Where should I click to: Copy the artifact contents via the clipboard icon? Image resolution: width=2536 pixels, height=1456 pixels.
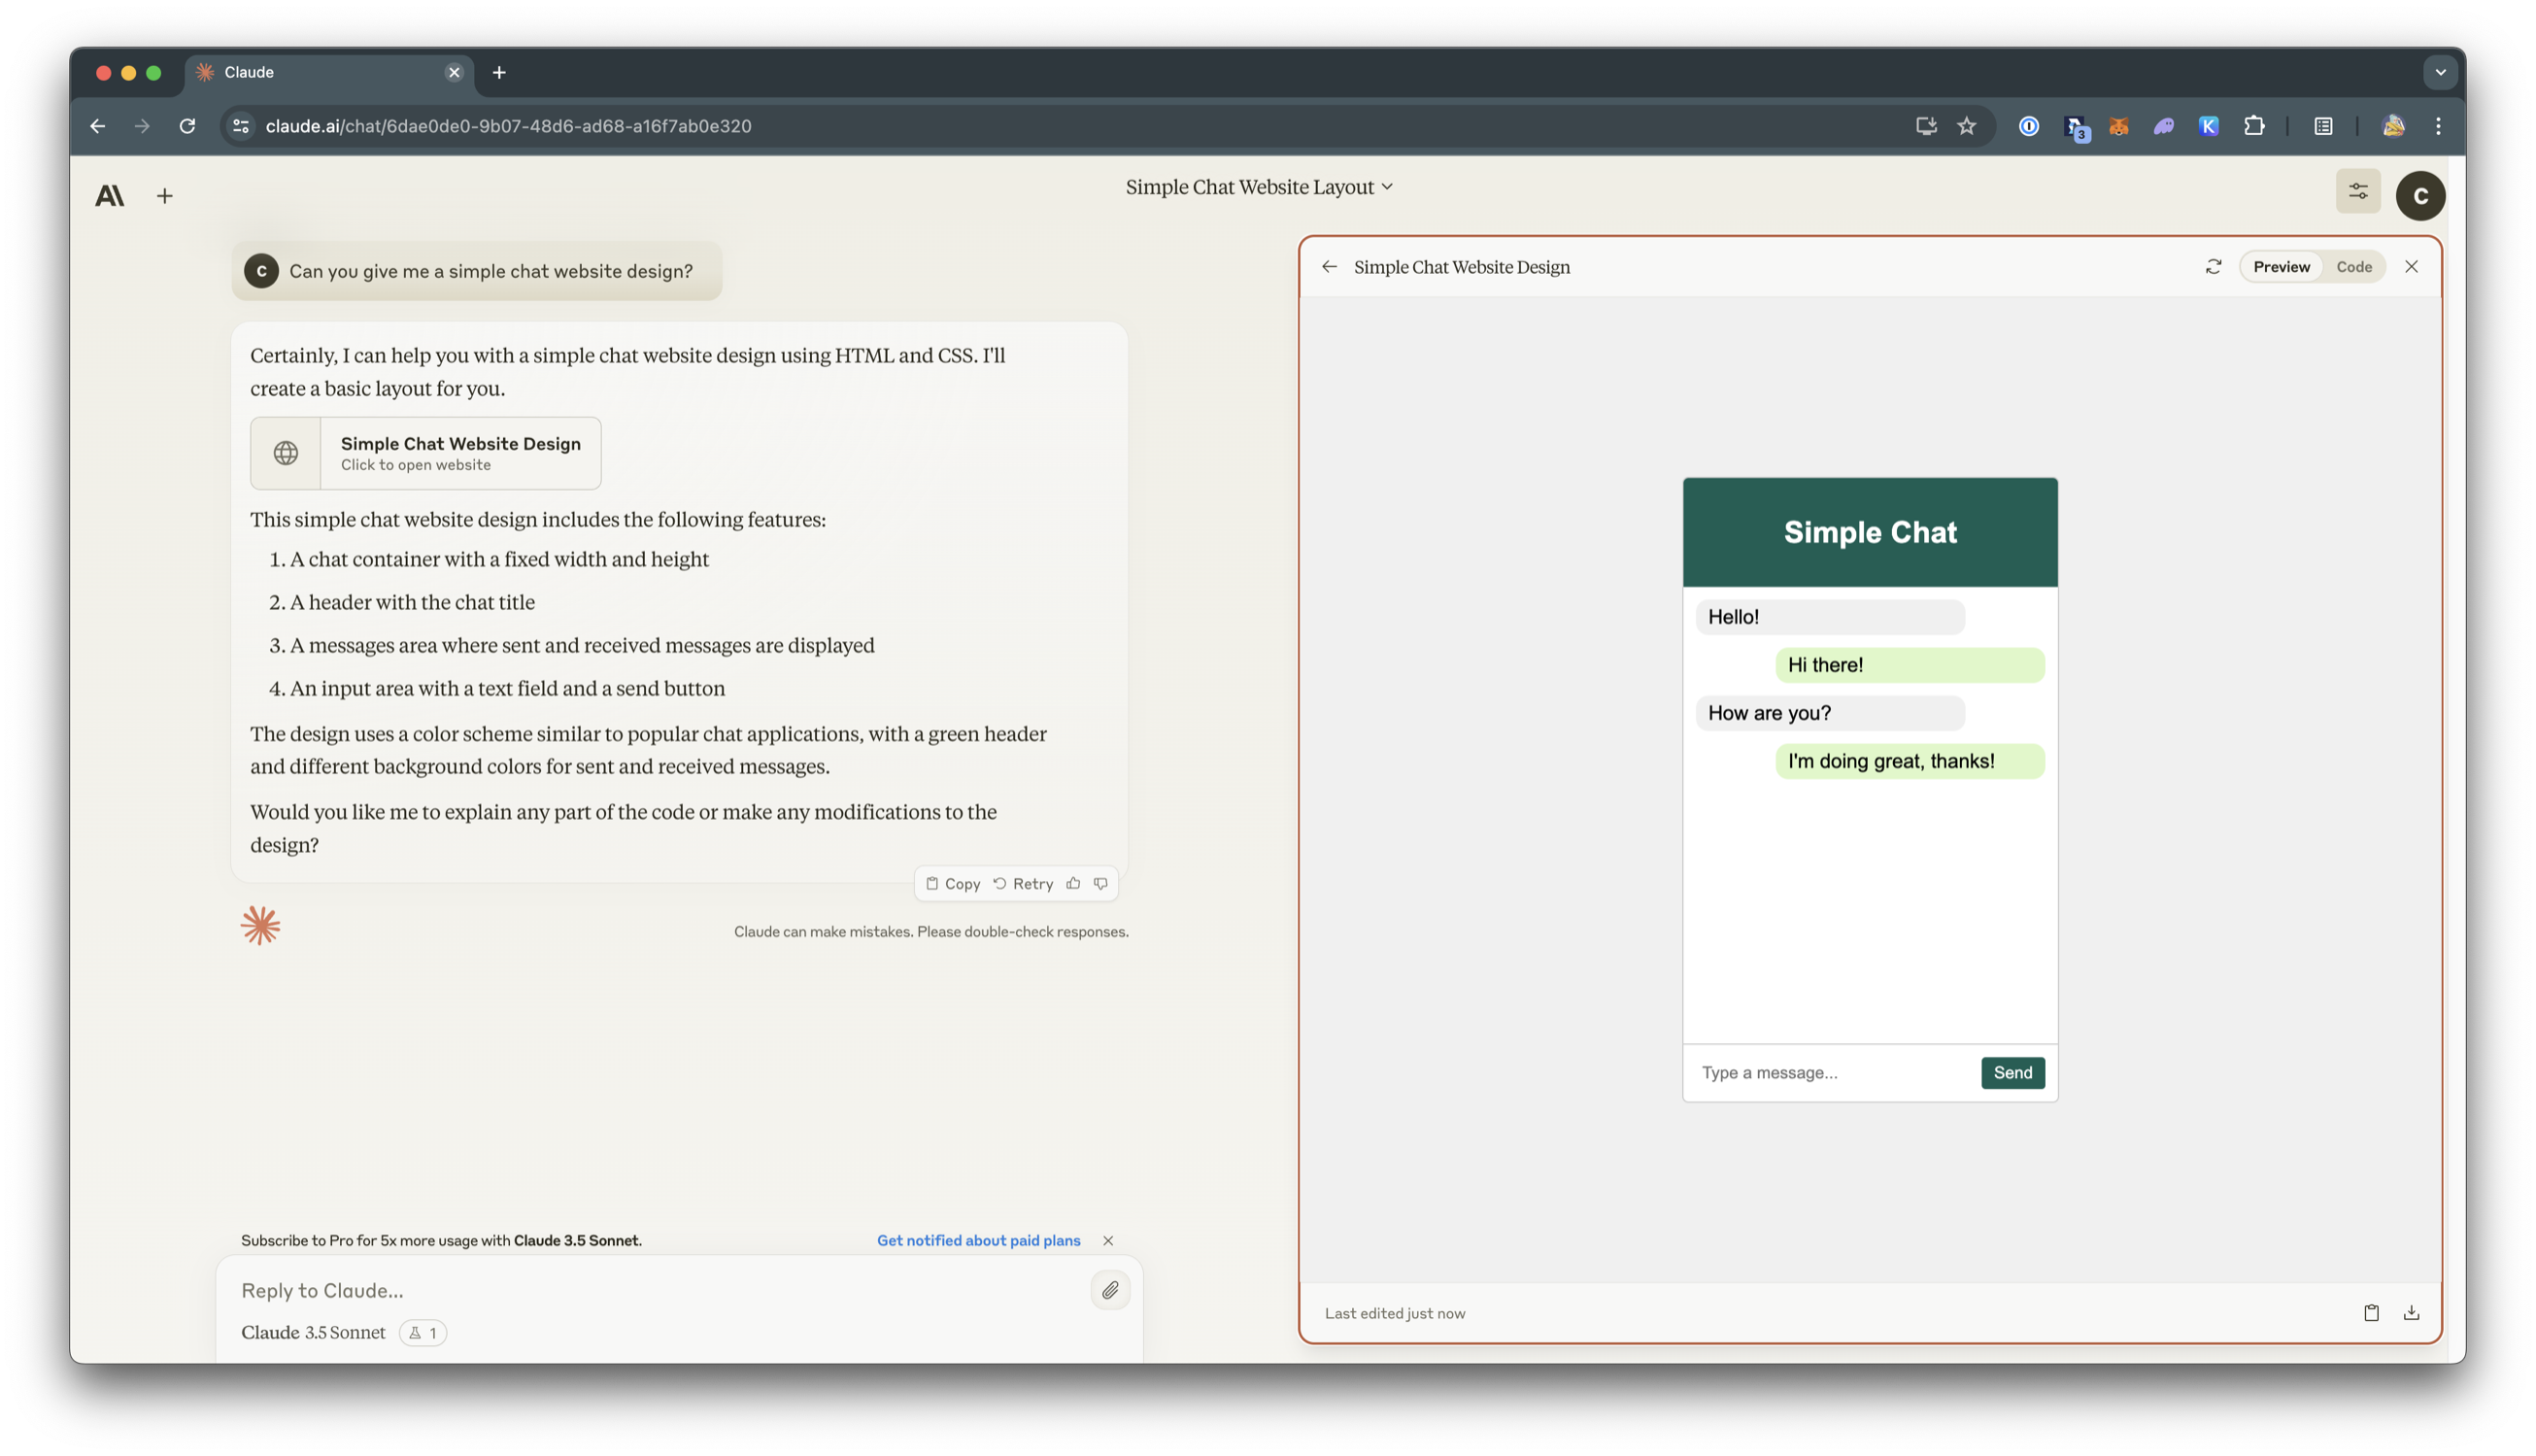(x=2371, y=1313)
